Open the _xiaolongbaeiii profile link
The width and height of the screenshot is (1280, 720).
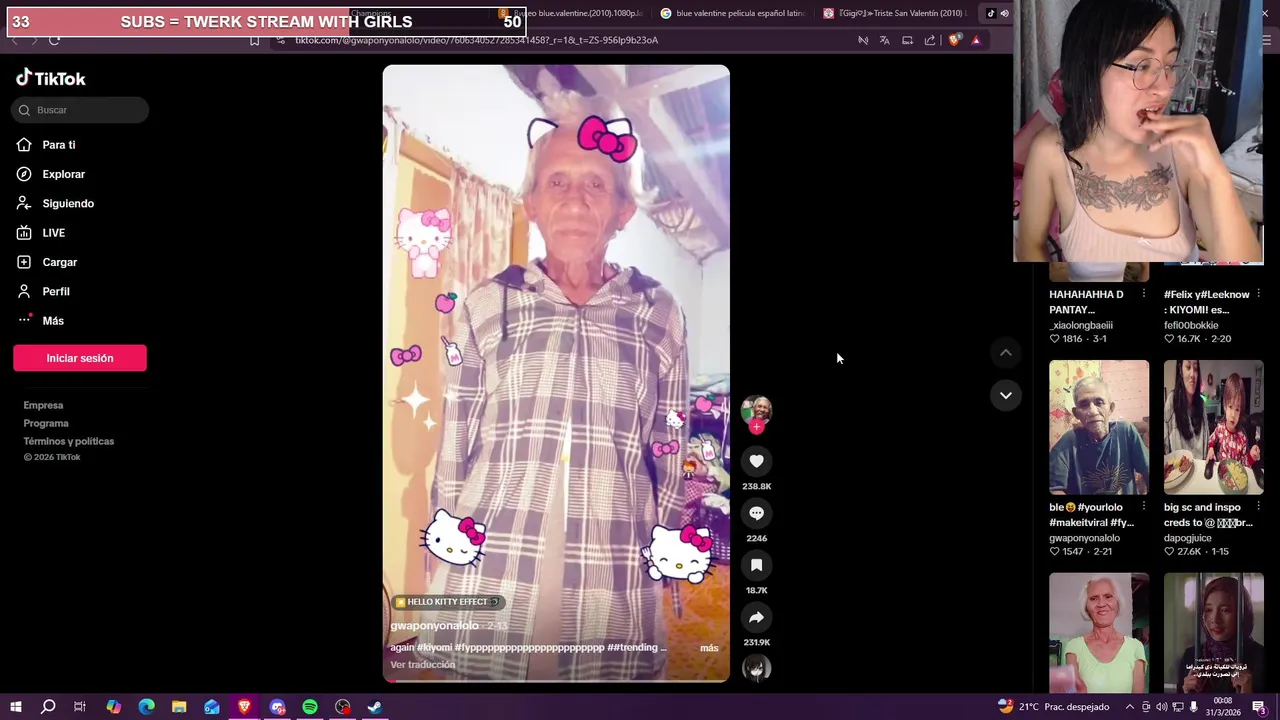point(1081,325)
